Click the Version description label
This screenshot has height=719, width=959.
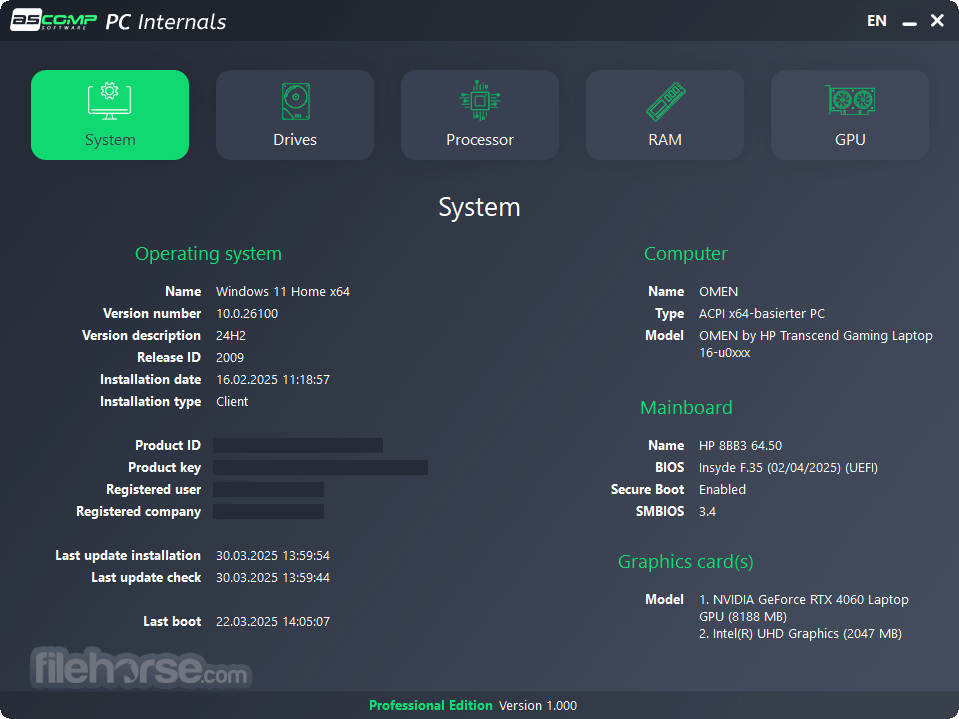click(141, 336)
